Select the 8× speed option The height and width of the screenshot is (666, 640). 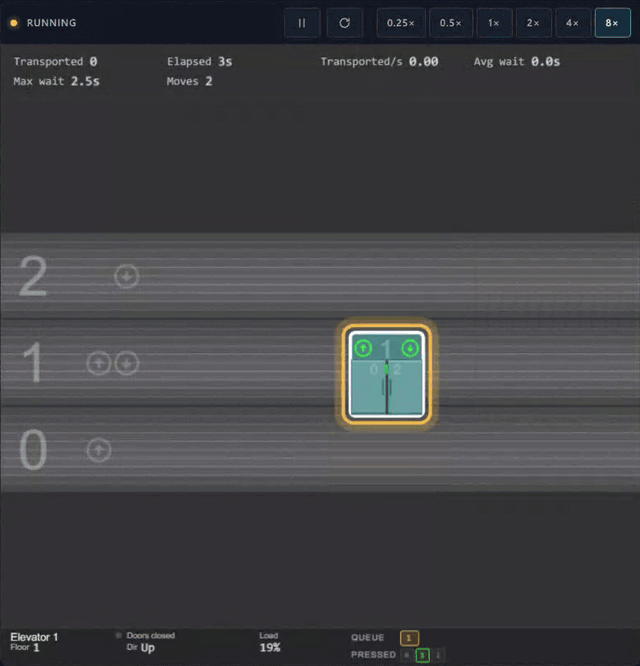[x=612, y=23]
